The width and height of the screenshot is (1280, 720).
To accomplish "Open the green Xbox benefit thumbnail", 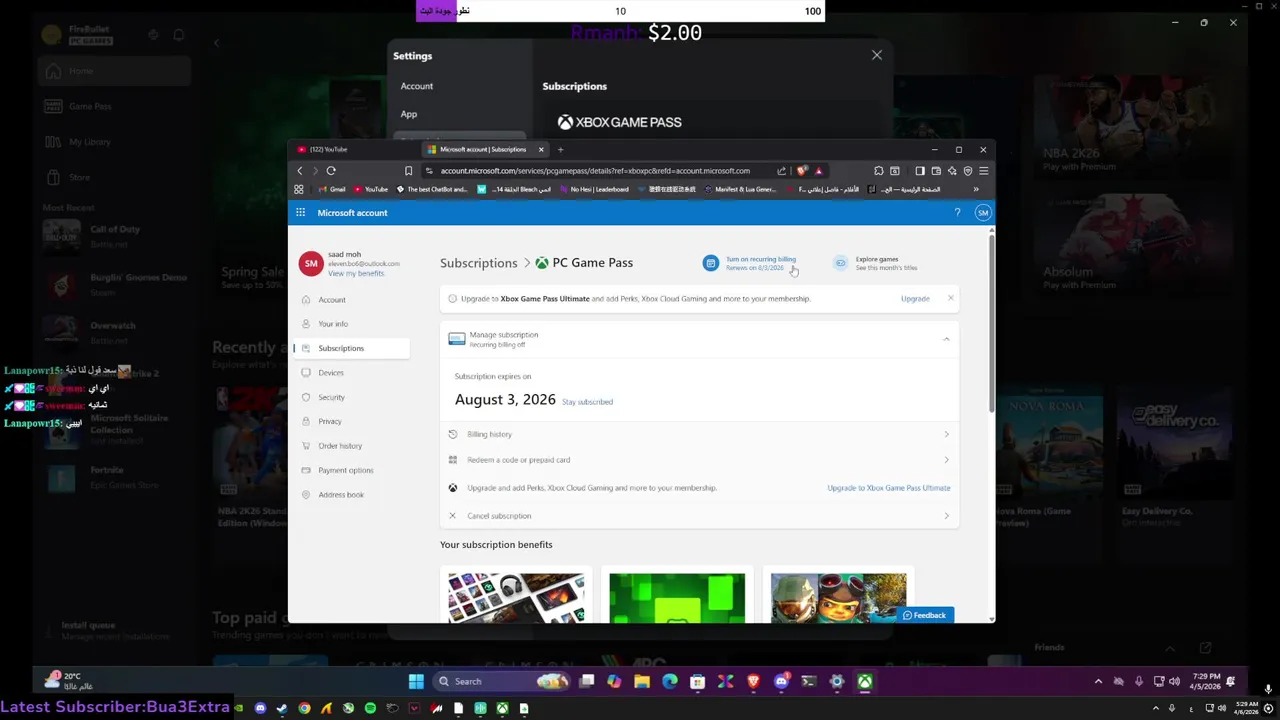I will click(x=677, y=597).
